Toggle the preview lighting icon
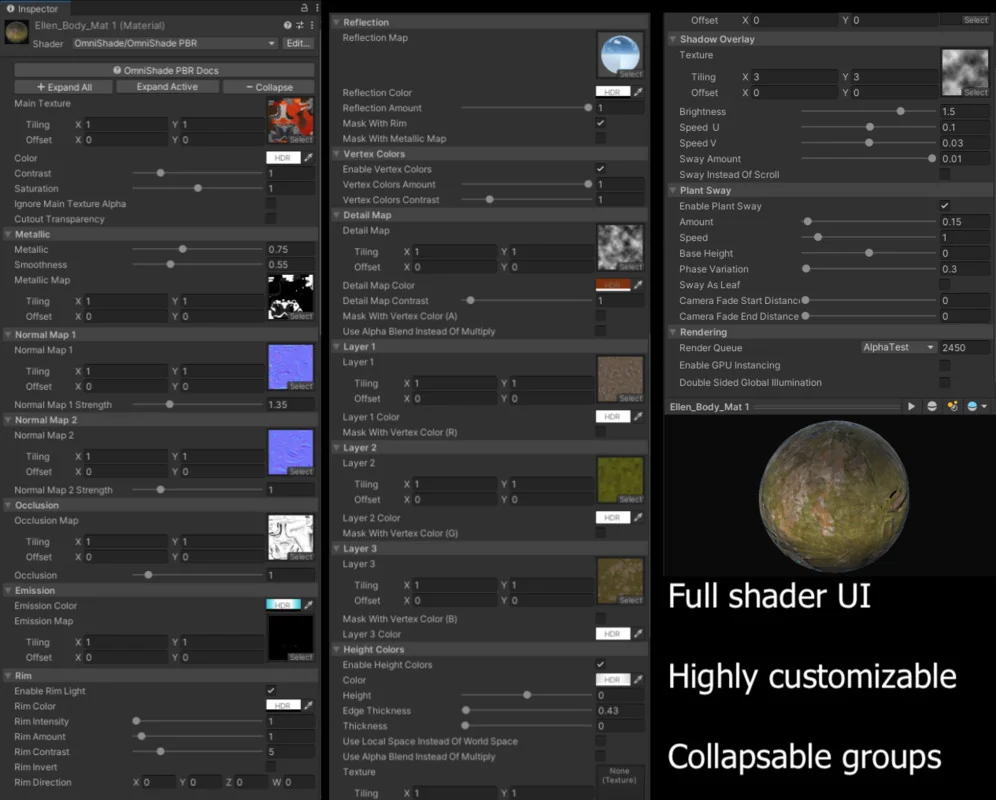Image resolution: width=996 pixels, height=800 pixels. pos(952,407)
